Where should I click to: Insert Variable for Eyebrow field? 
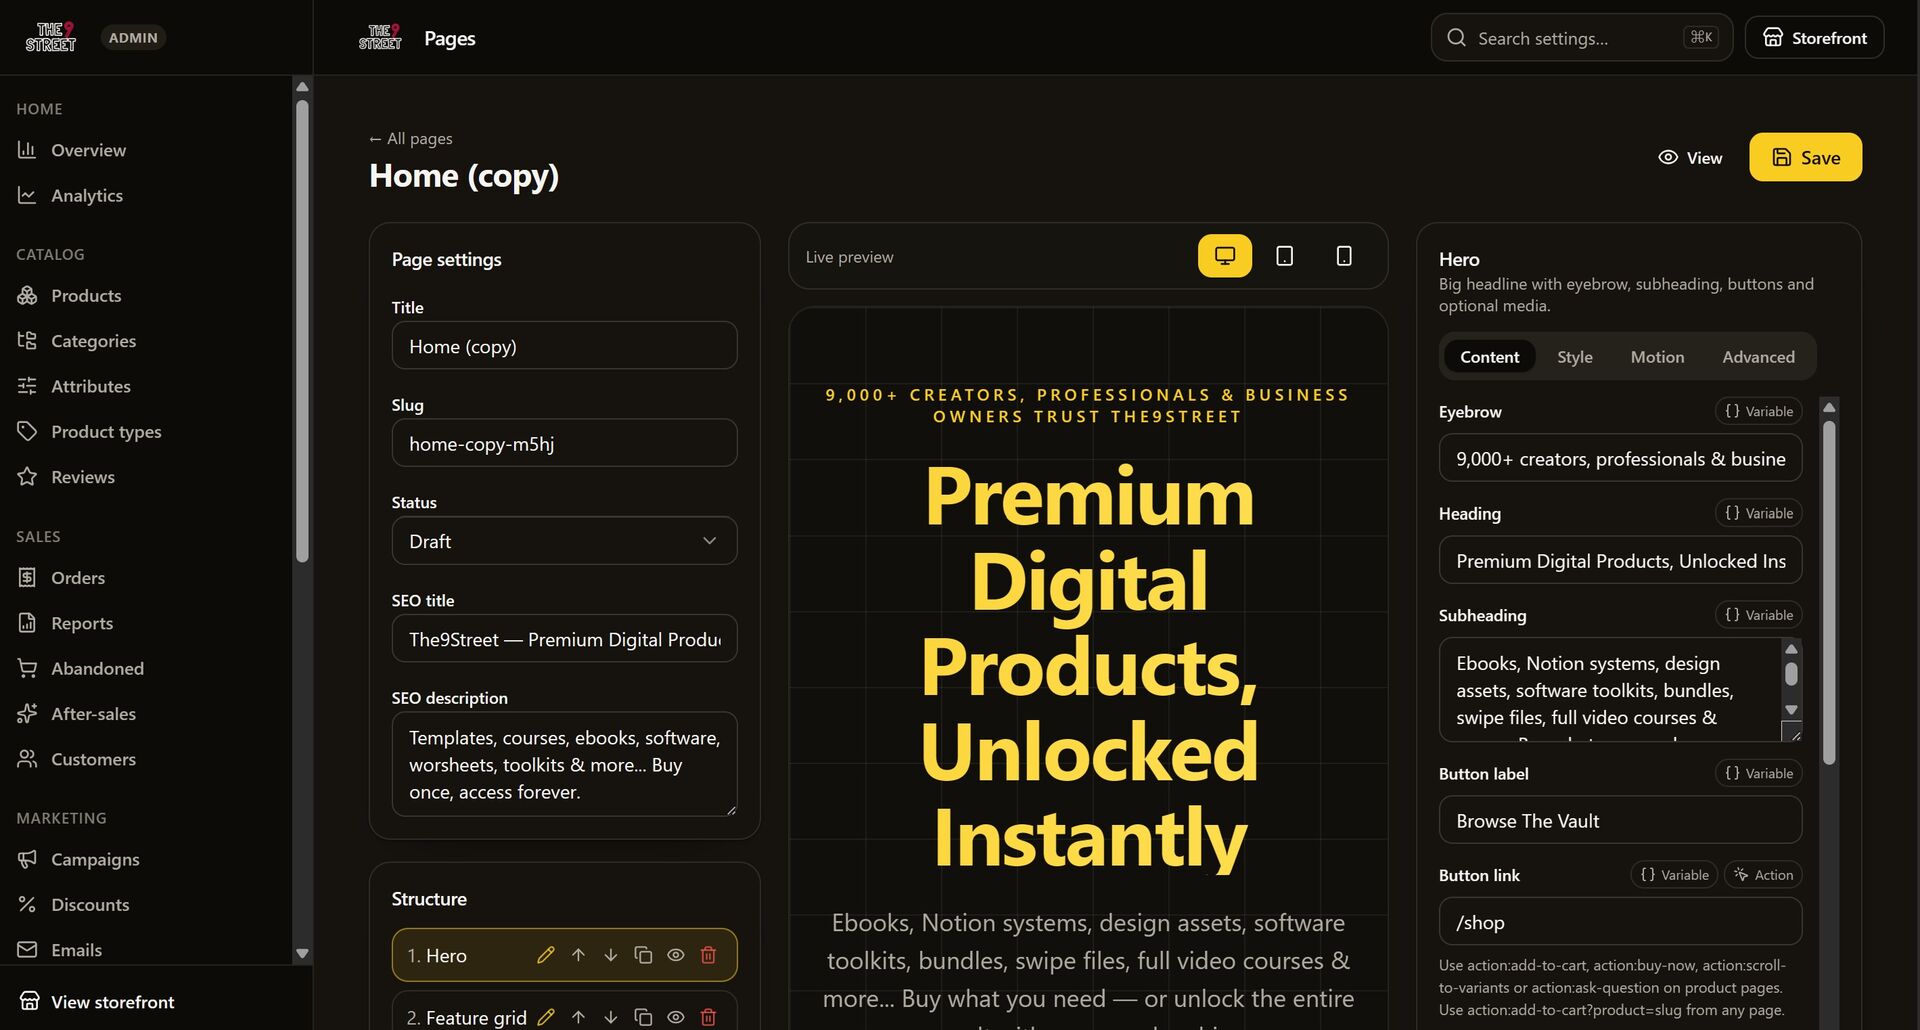click(1758, 411)
